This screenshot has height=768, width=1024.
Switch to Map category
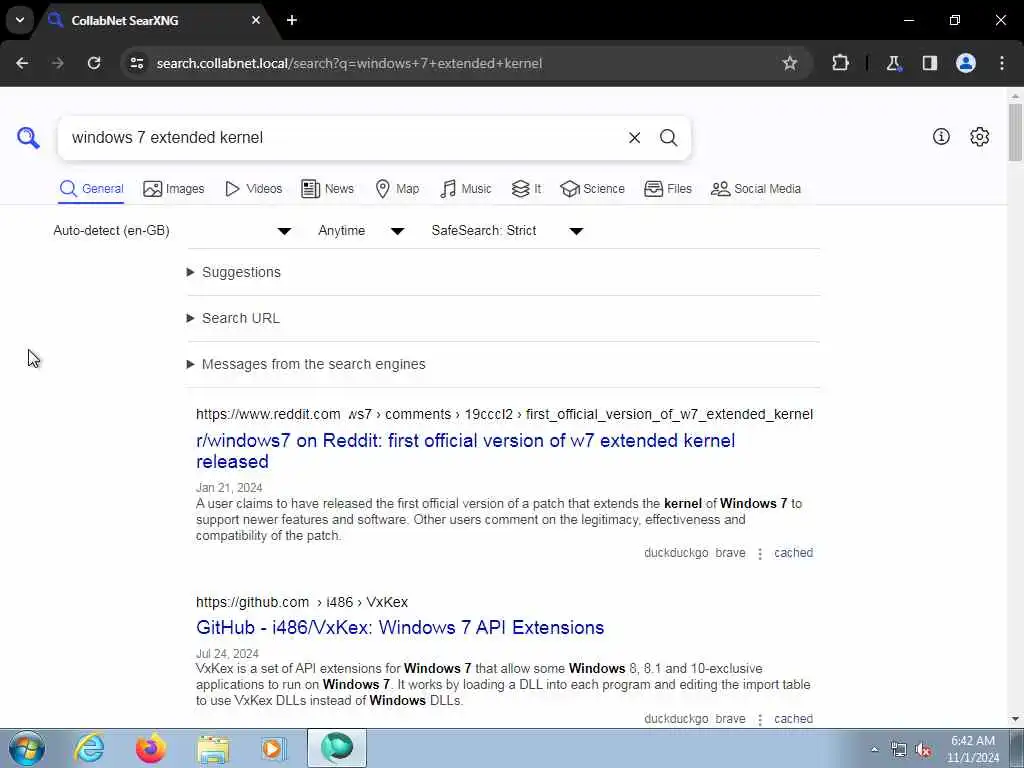click(x=397, y=189)
